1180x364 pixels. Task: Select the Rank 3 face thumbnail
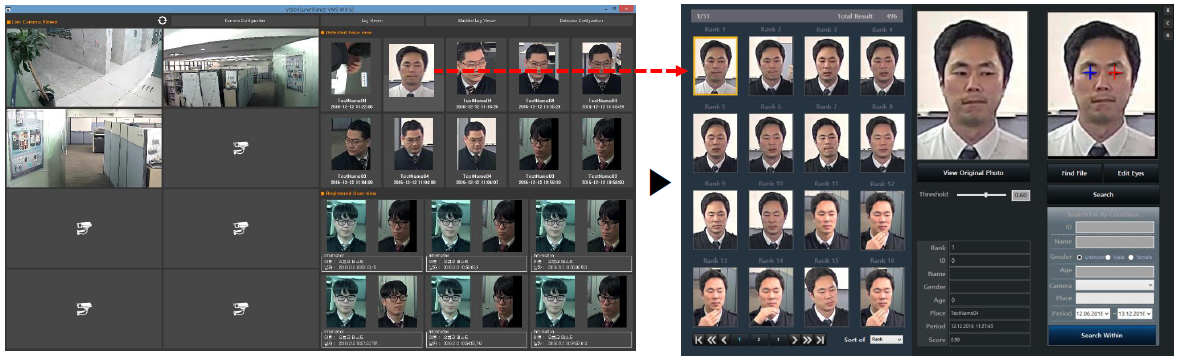point(826,65)
